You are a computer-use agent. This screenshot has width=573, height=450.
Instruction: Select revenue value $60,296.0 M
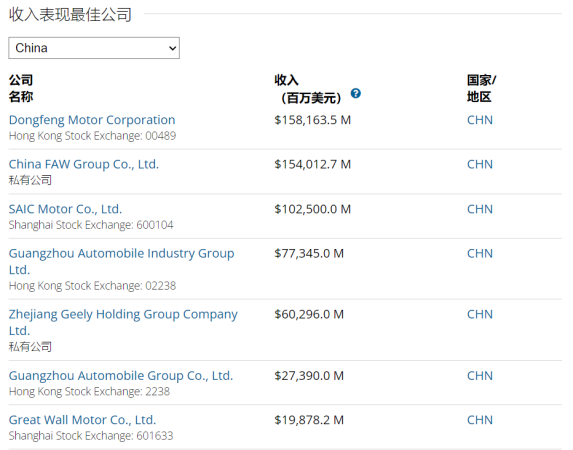tap(309, 314)
